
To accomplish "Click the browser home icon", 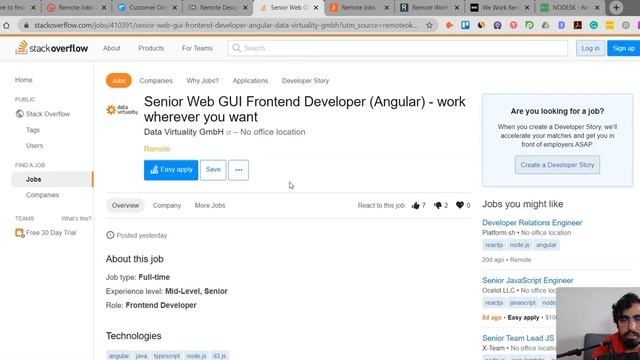I will (7, 25).
